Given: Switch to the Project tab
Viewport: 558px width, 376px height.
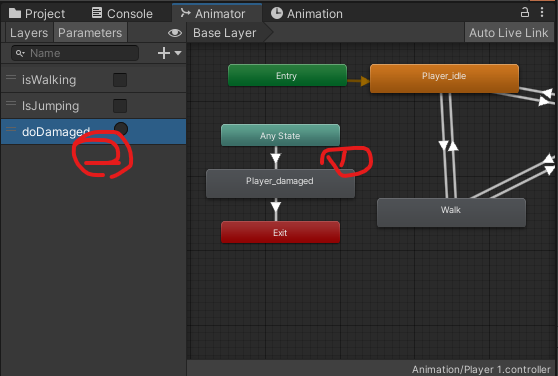Looking at the screenshot, I should click(x=37, y=14).
